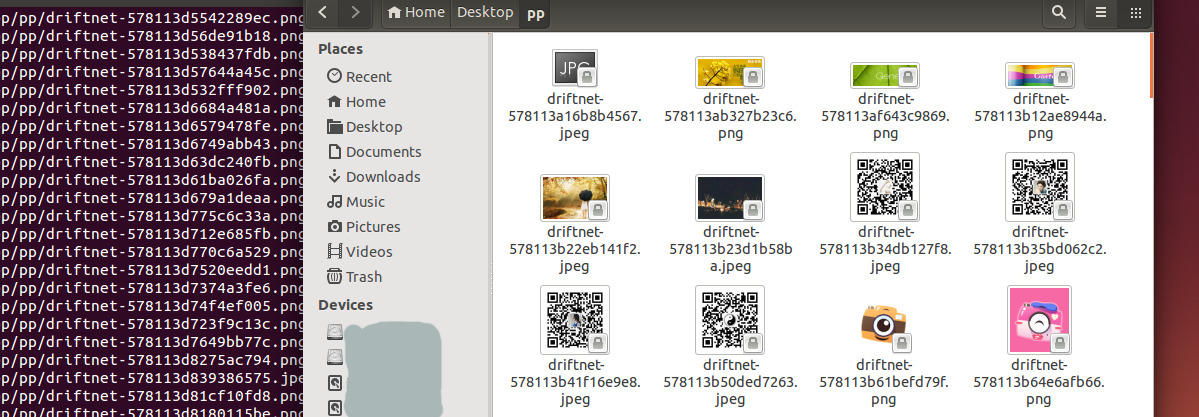Click file name driftnet-578113b12ae8944a.png label
1199x417 pixels.
click(1040, 116)
